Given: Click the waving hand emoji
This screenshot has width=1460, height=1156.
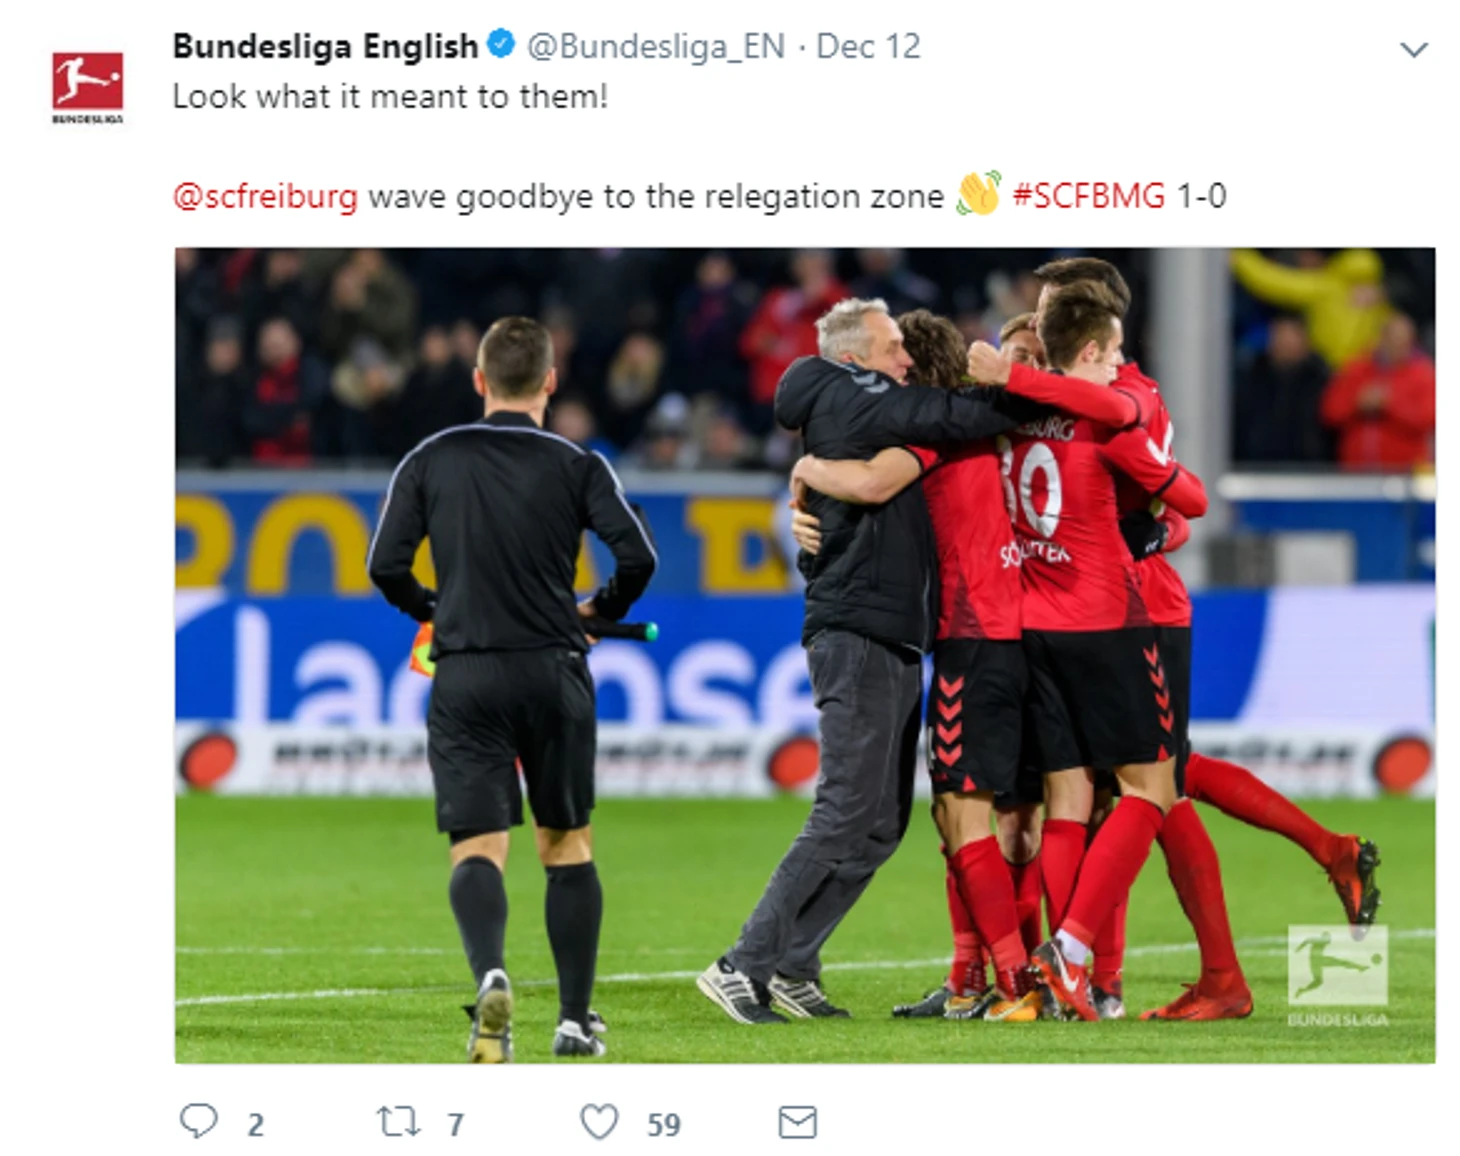Looking at the screenshot, I should tap(978, 194).
